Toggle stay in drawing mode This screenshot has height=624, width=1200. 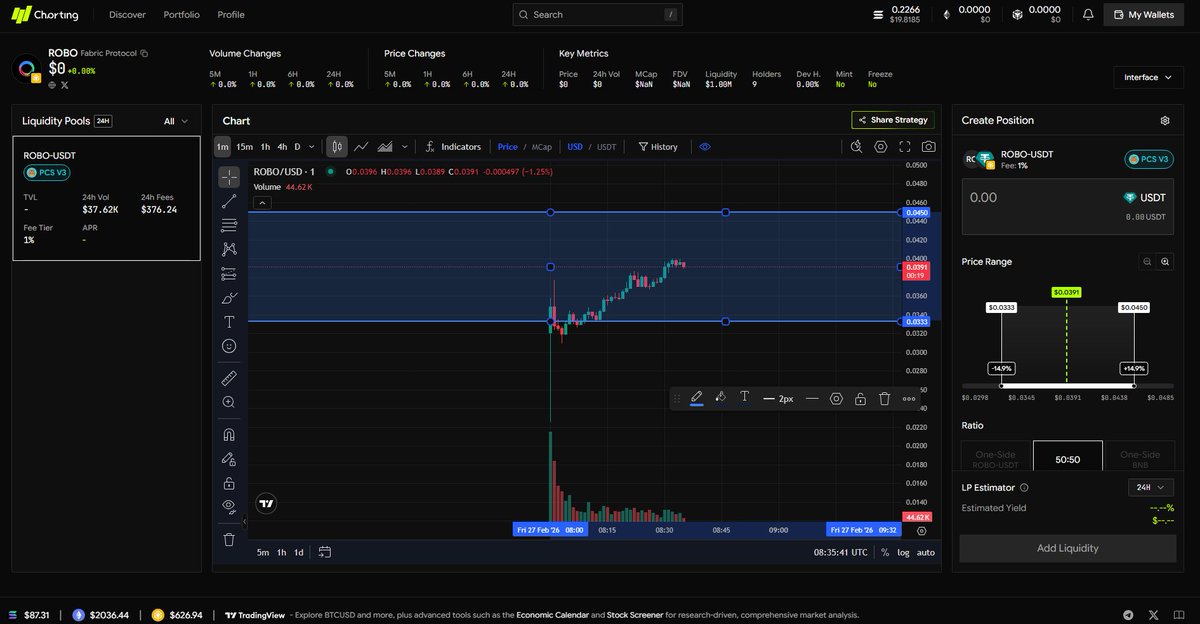click(229, 459)
